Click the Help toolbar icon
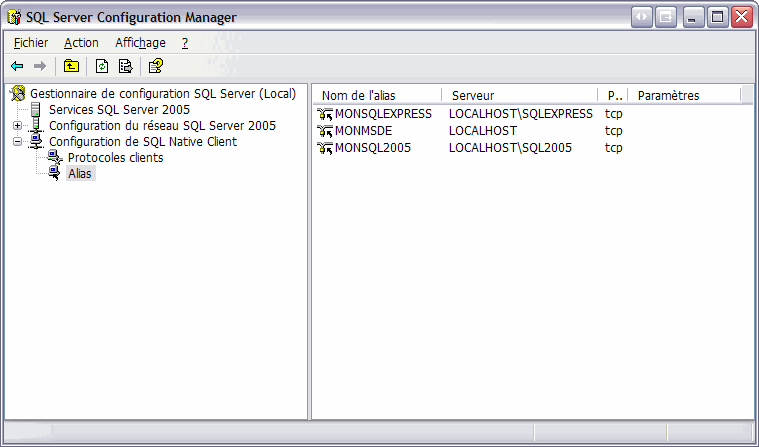Viewport: 759px width, 447px height. click(x=156, y=66)
